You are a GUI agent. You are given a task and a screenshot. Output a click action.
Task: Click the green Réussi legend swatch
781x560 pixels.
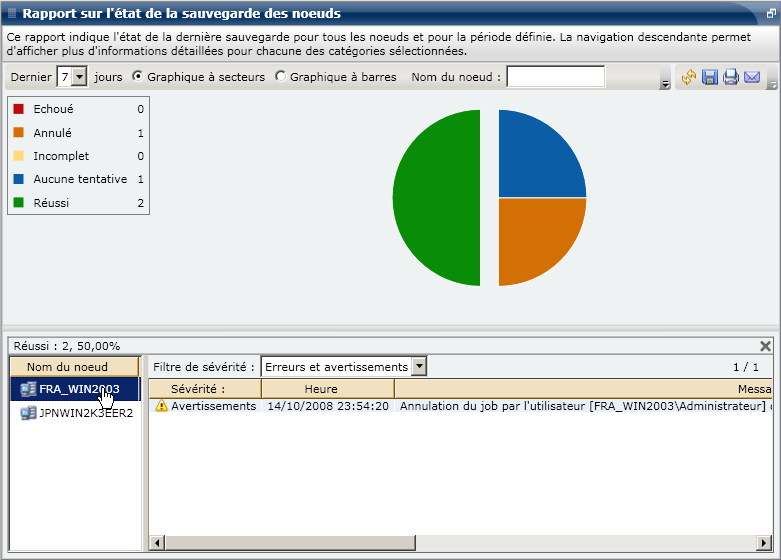18,202
